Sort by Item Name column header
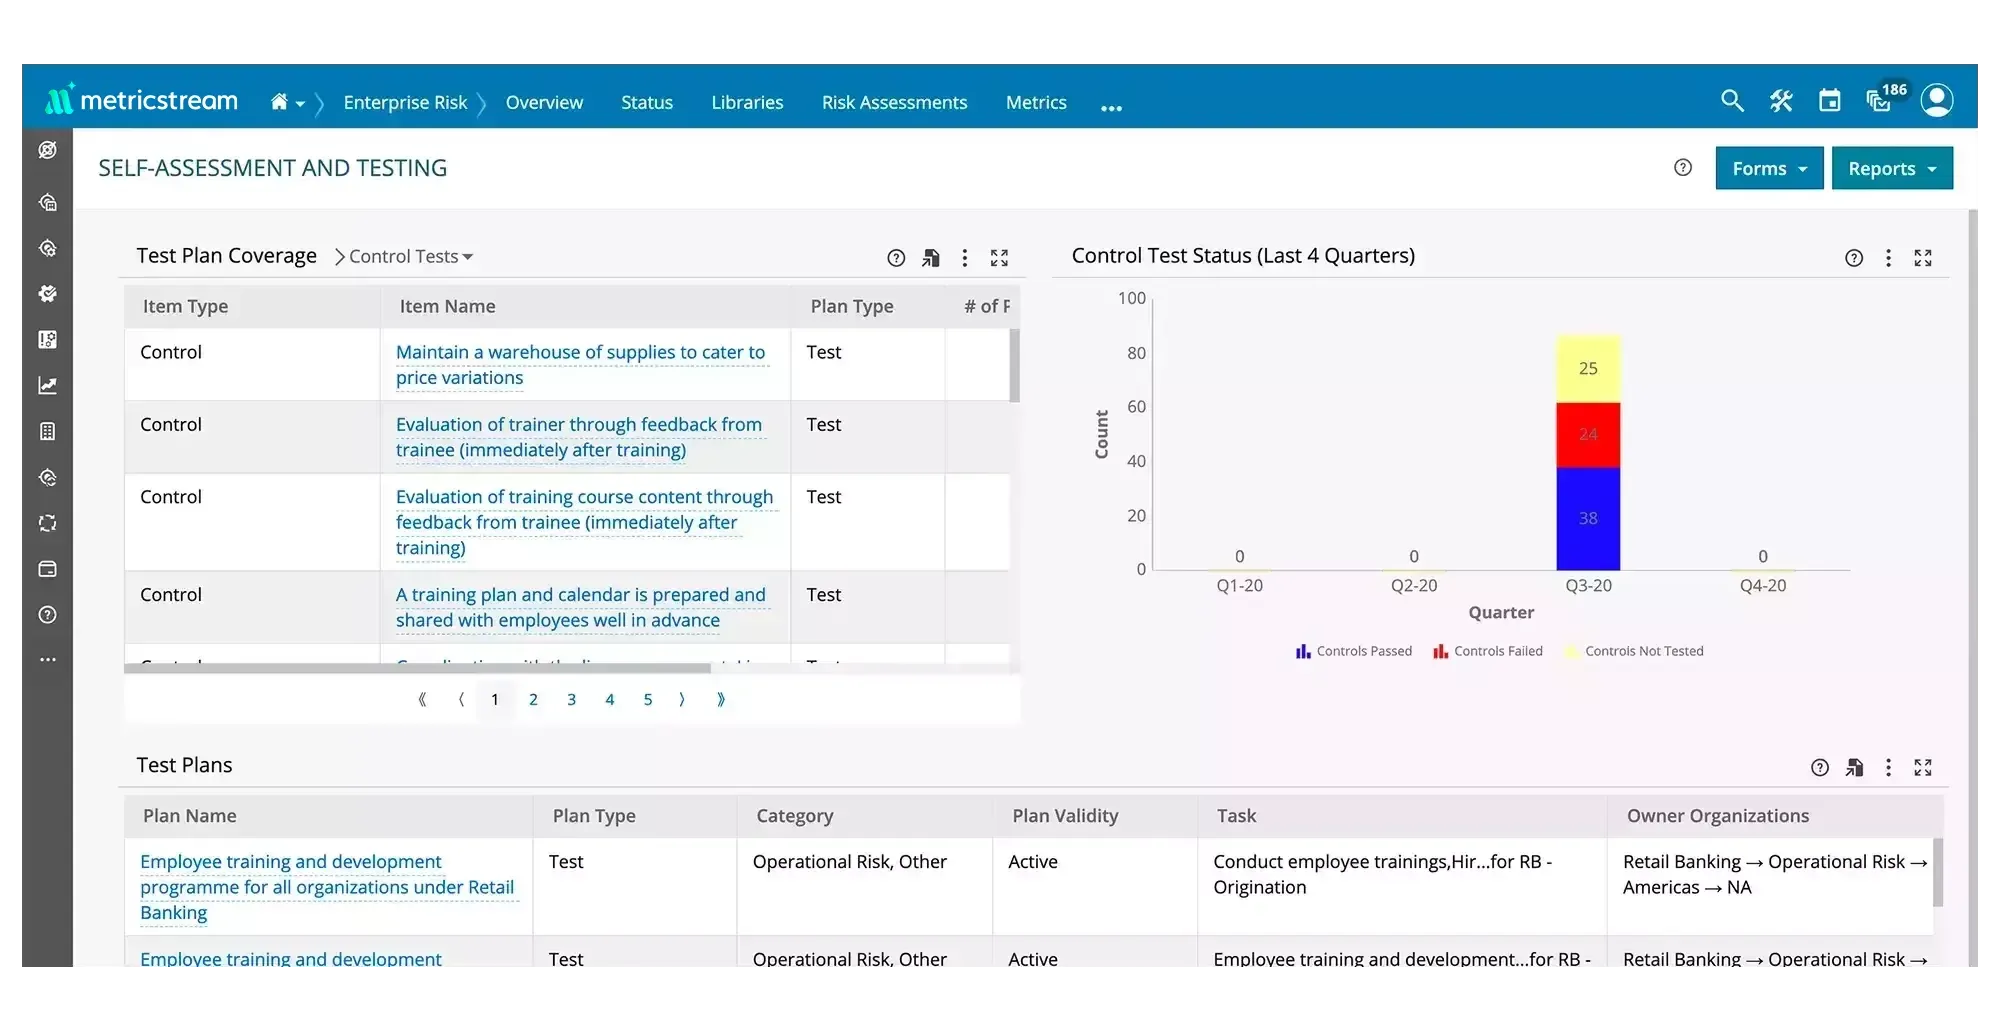 pyautogui.click(x=586, y=307)
